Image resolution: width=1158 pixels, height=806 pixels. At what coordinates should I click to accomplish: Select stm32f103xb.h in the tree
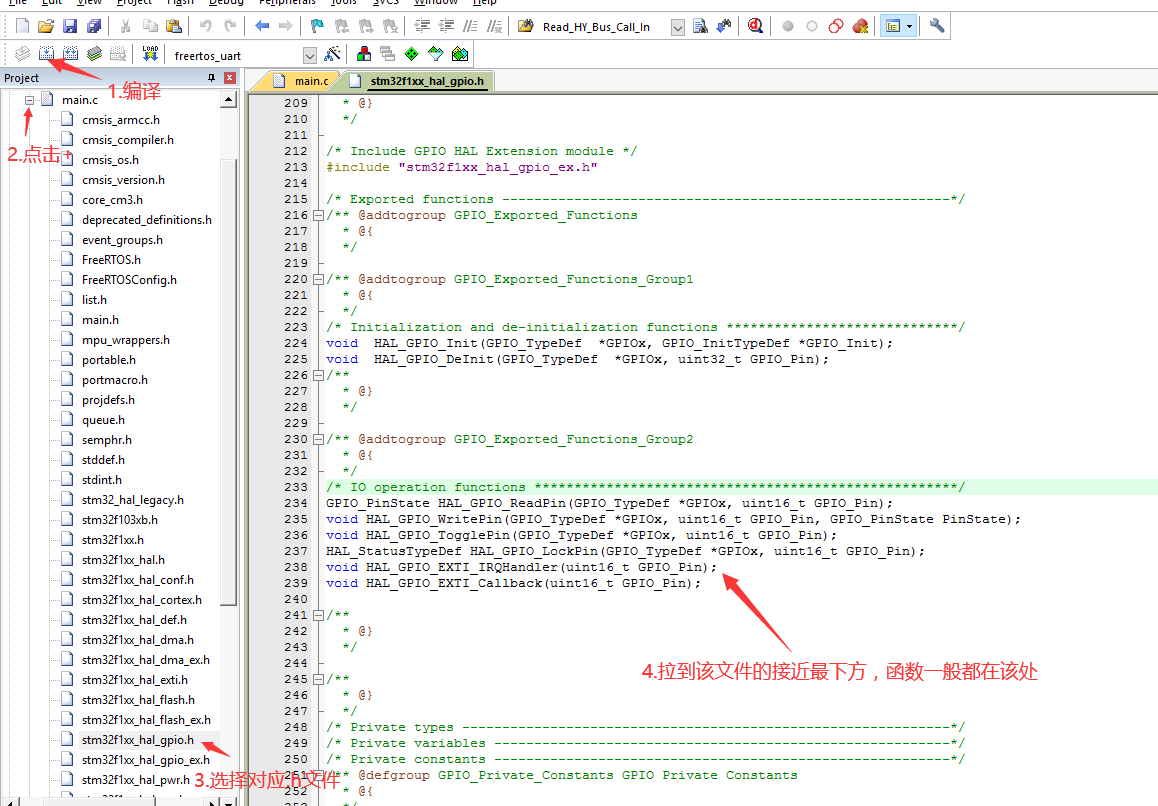(x=120, y=520)
